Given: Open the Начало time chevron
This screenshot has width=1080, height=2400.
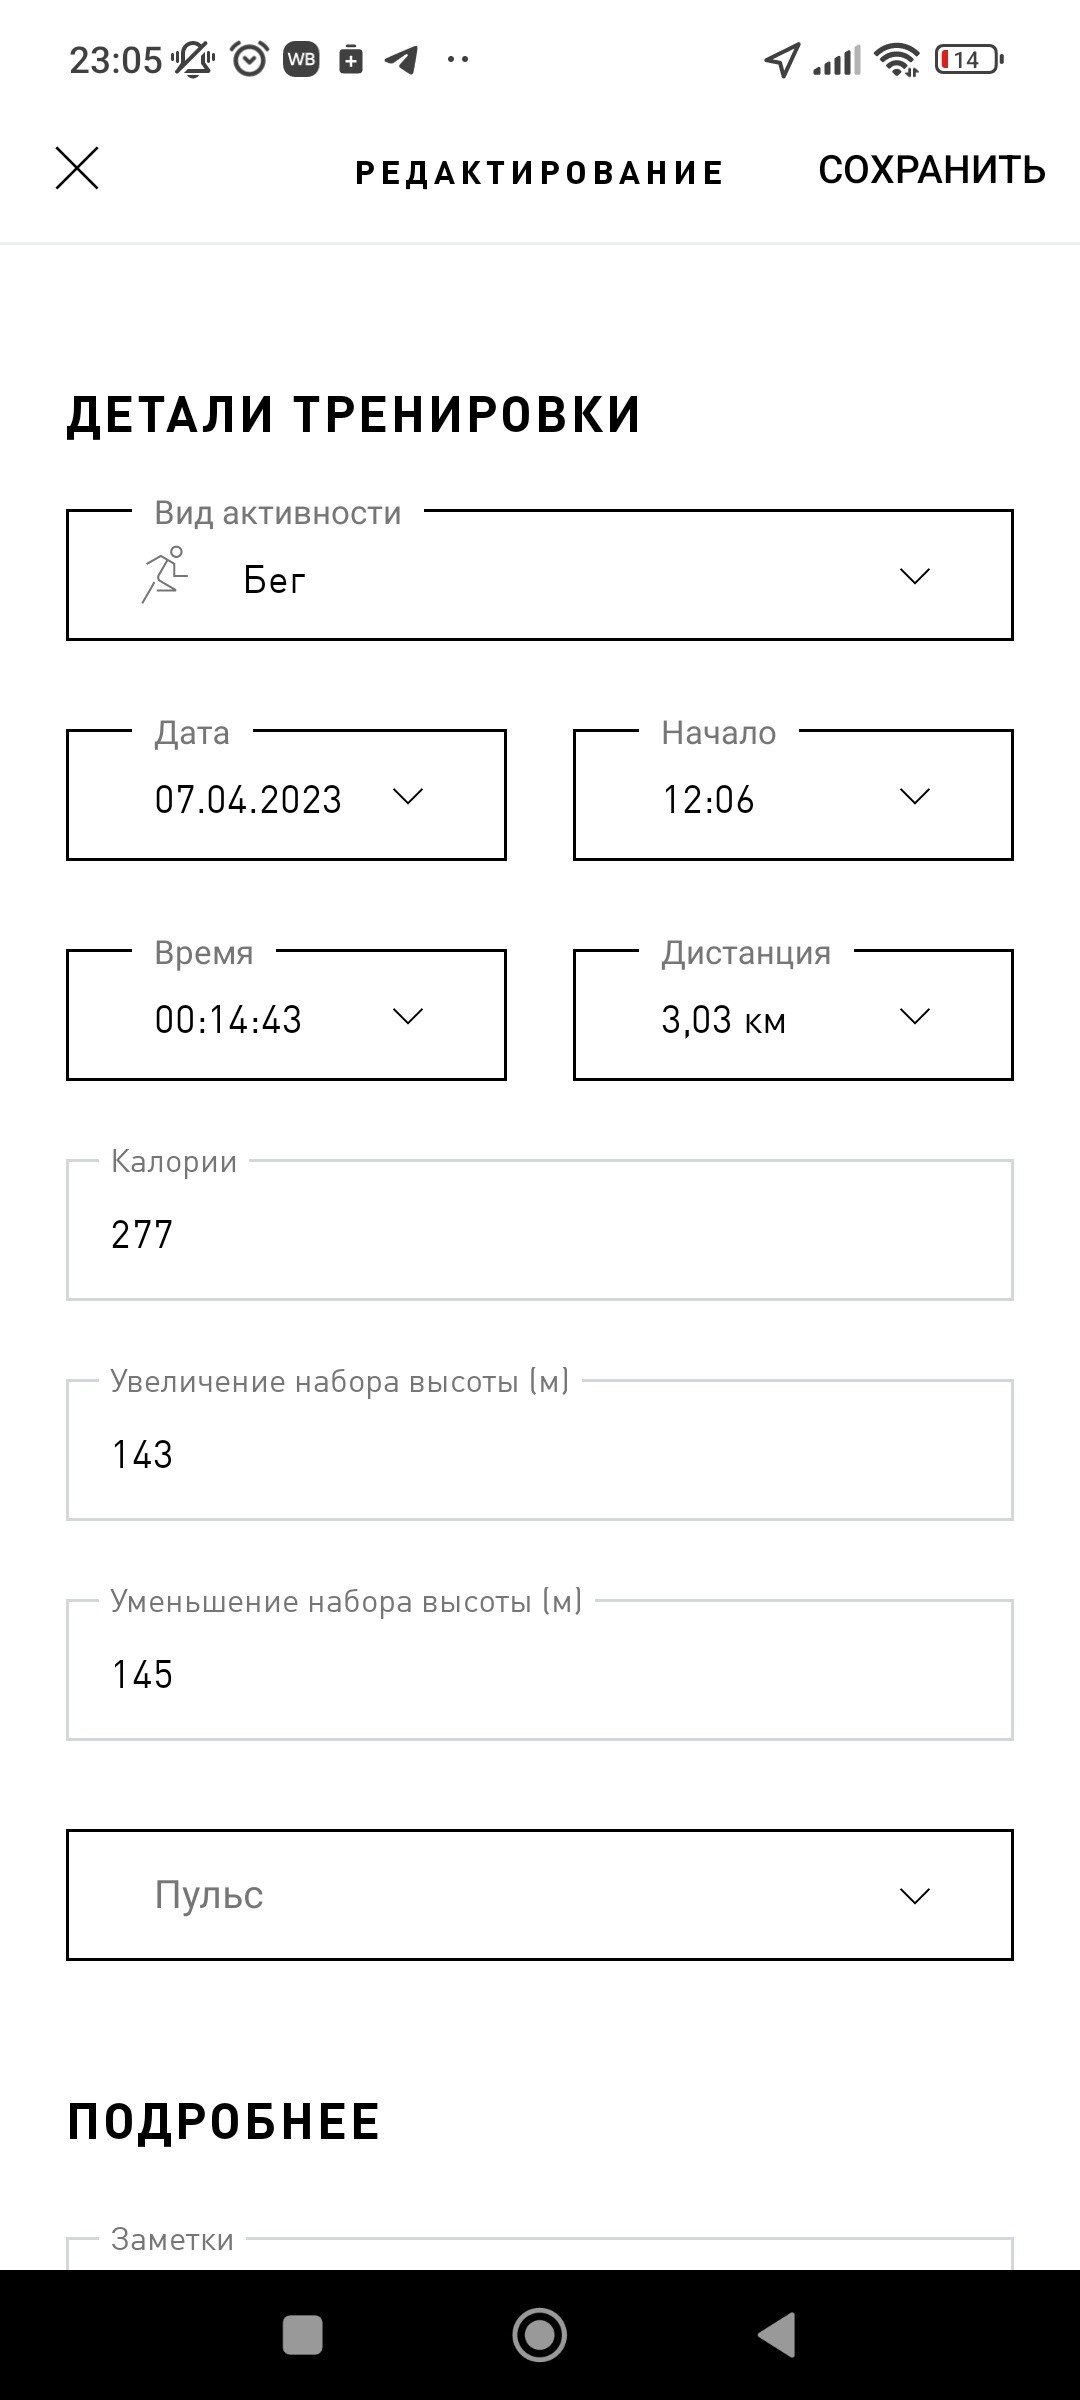Looking at the screenshot, I should tap(915, 796).
